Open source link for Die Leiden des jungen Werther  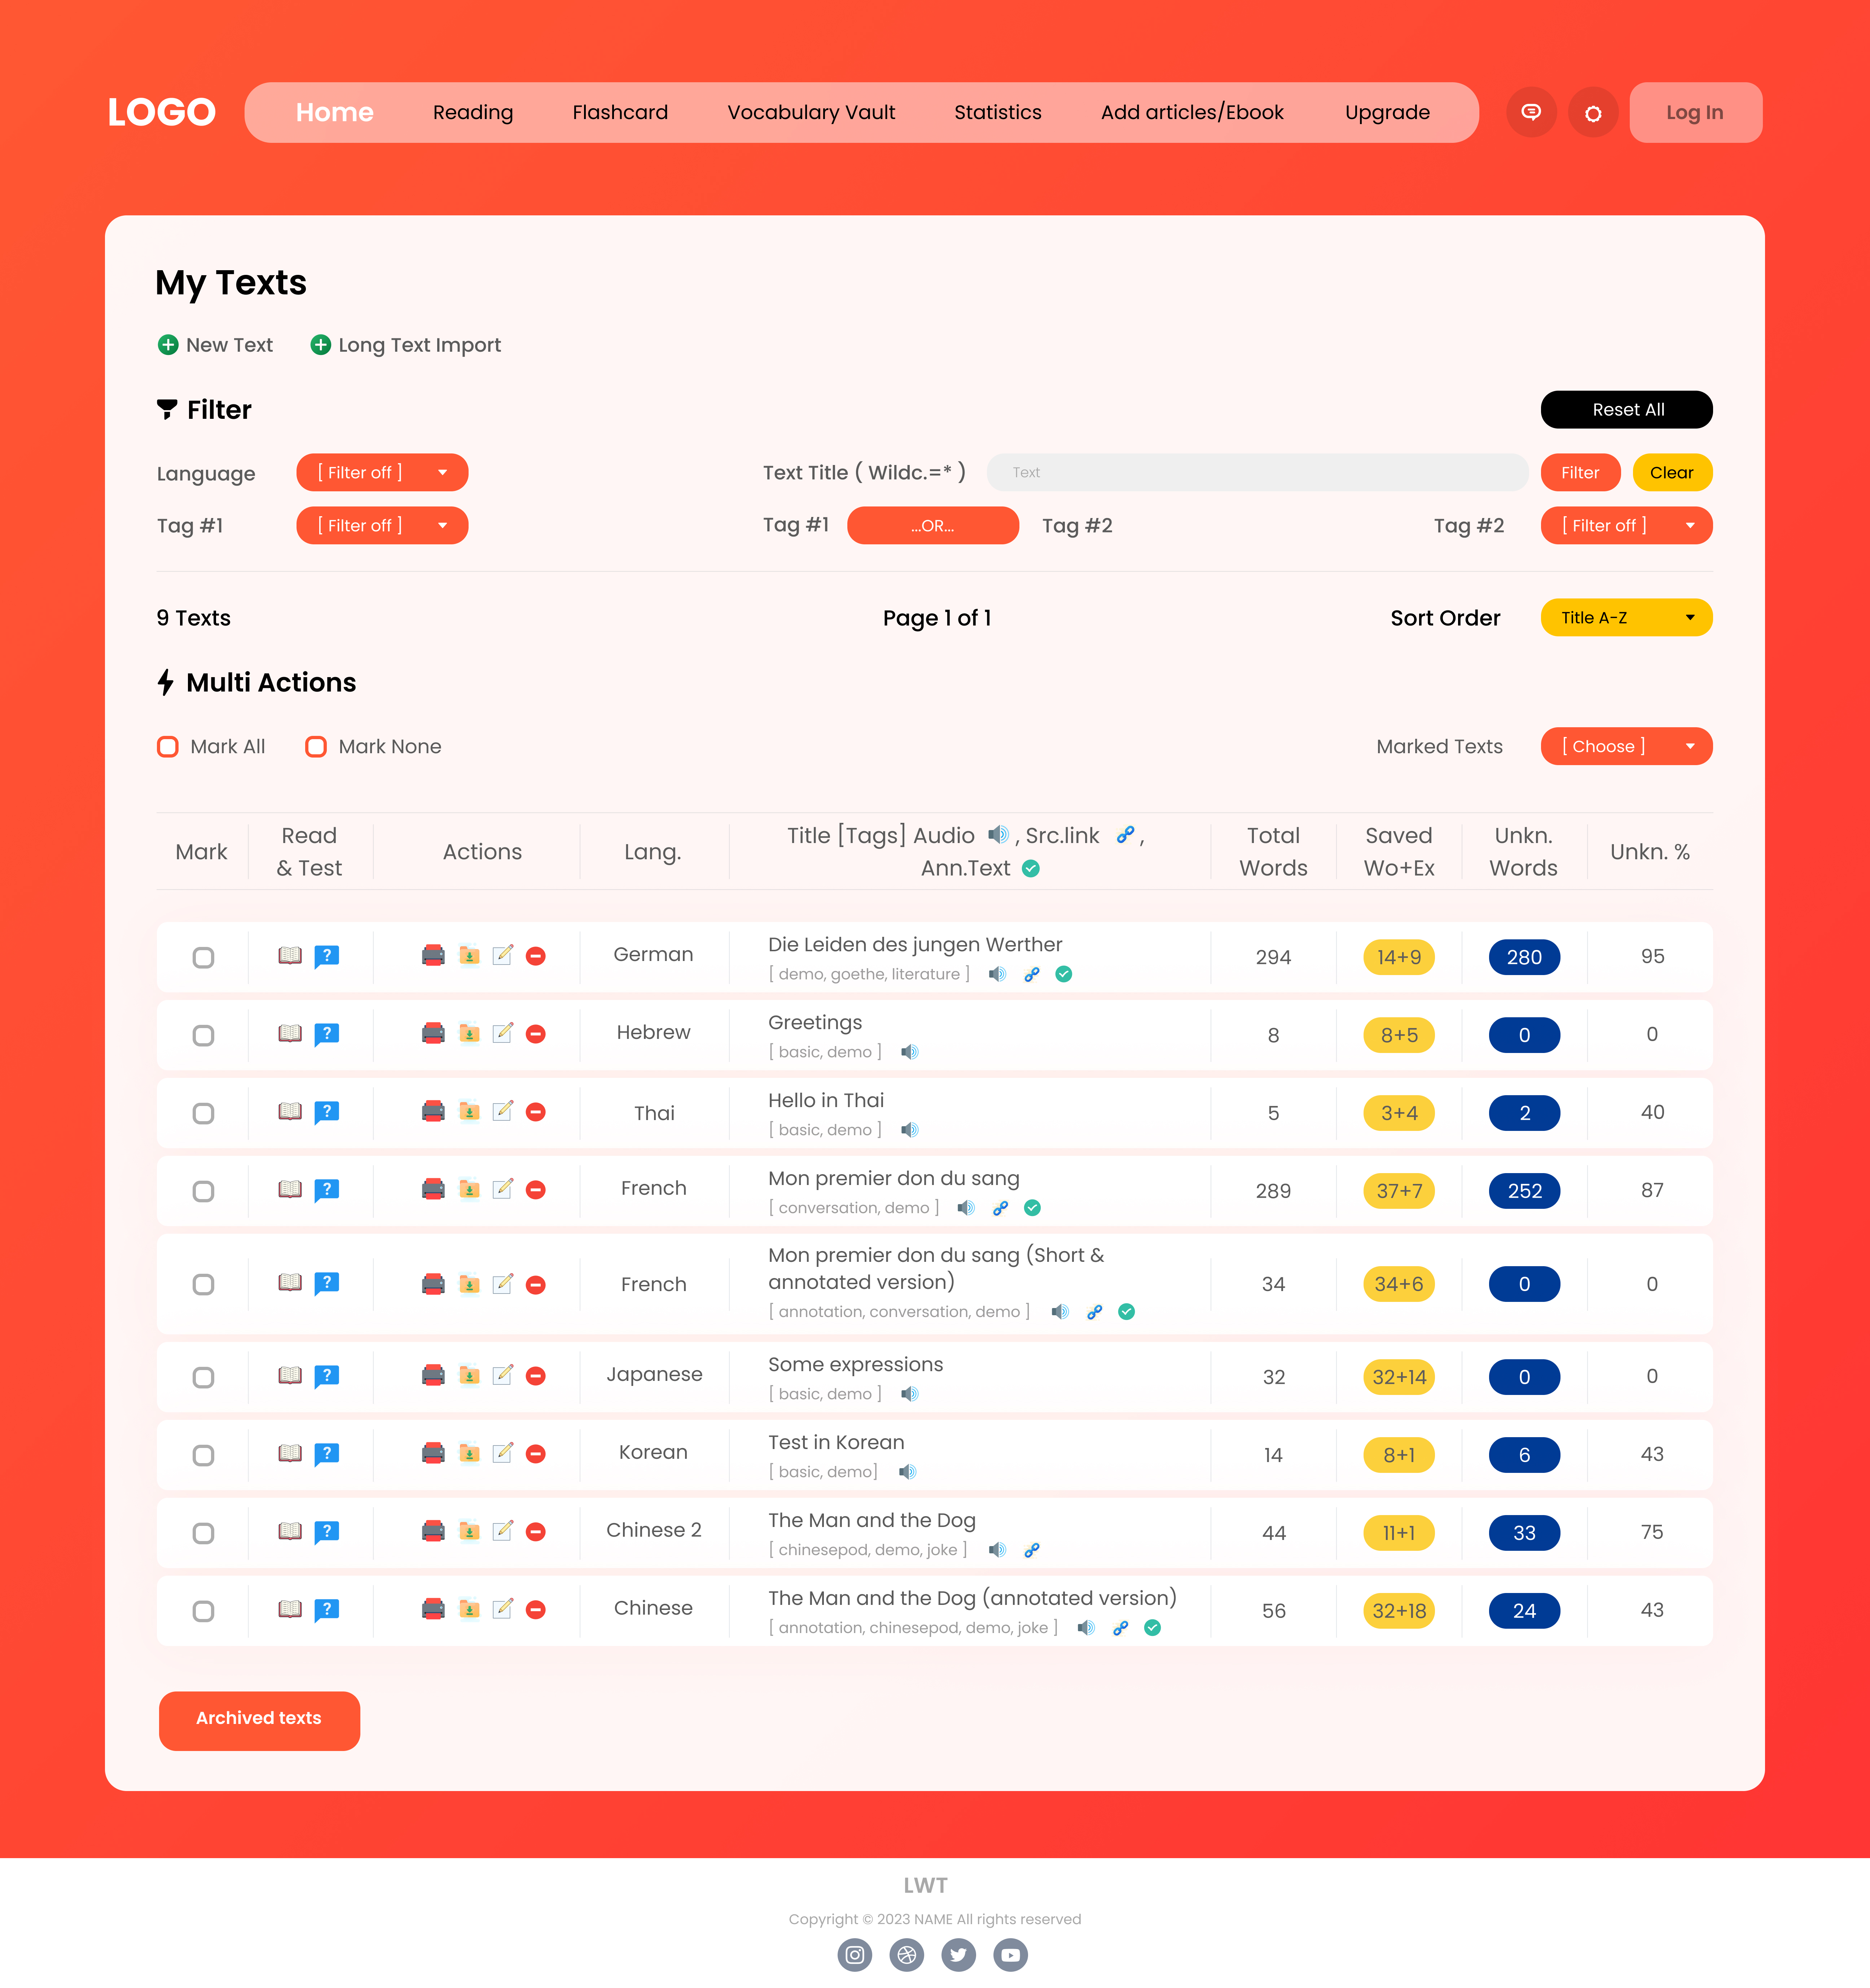tap(1032, 974)
